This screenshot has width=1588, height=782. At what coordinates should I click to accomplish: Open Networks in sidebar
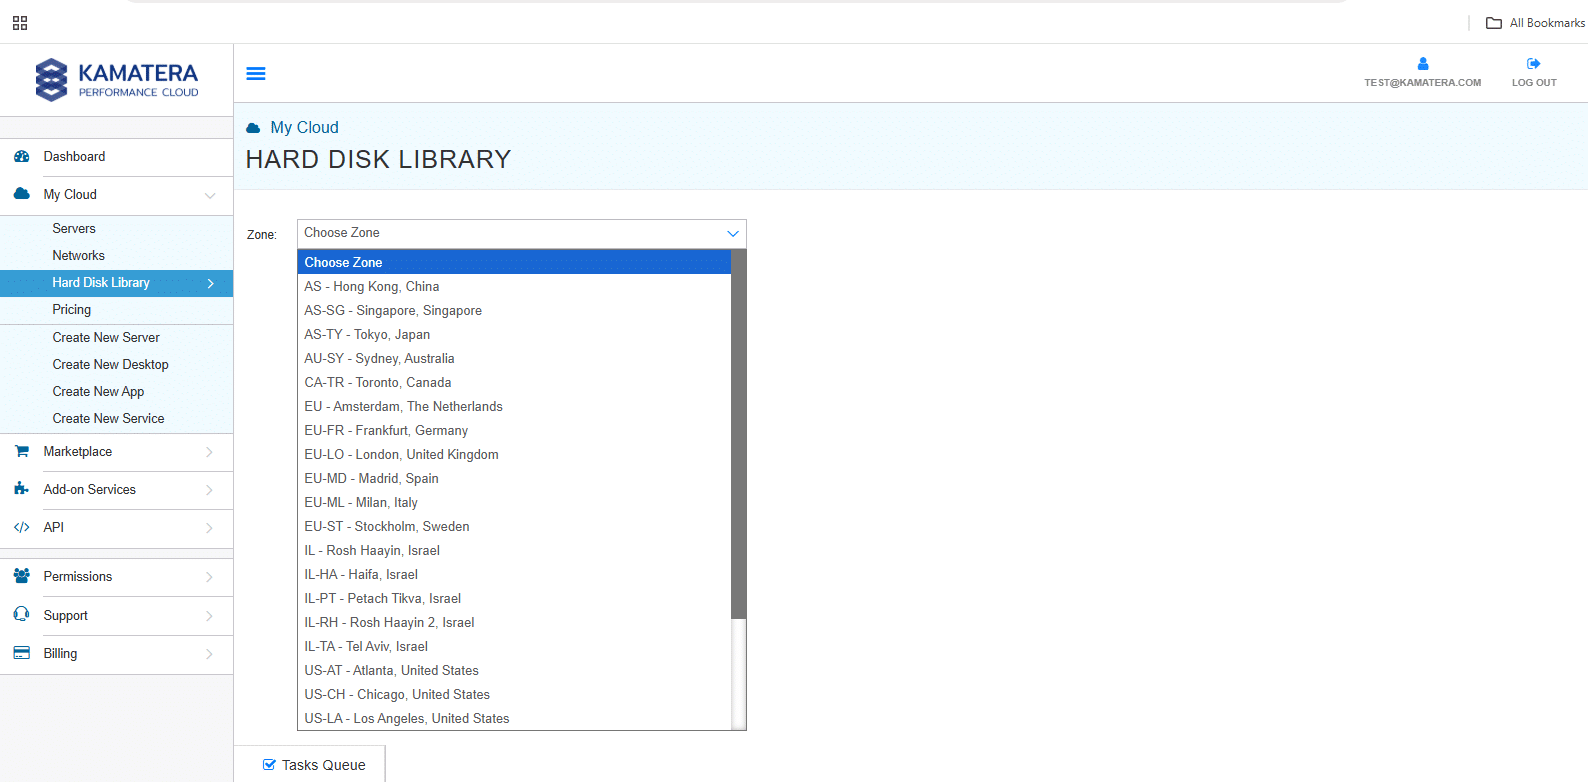pyautogui.click(x=78, y=256)
